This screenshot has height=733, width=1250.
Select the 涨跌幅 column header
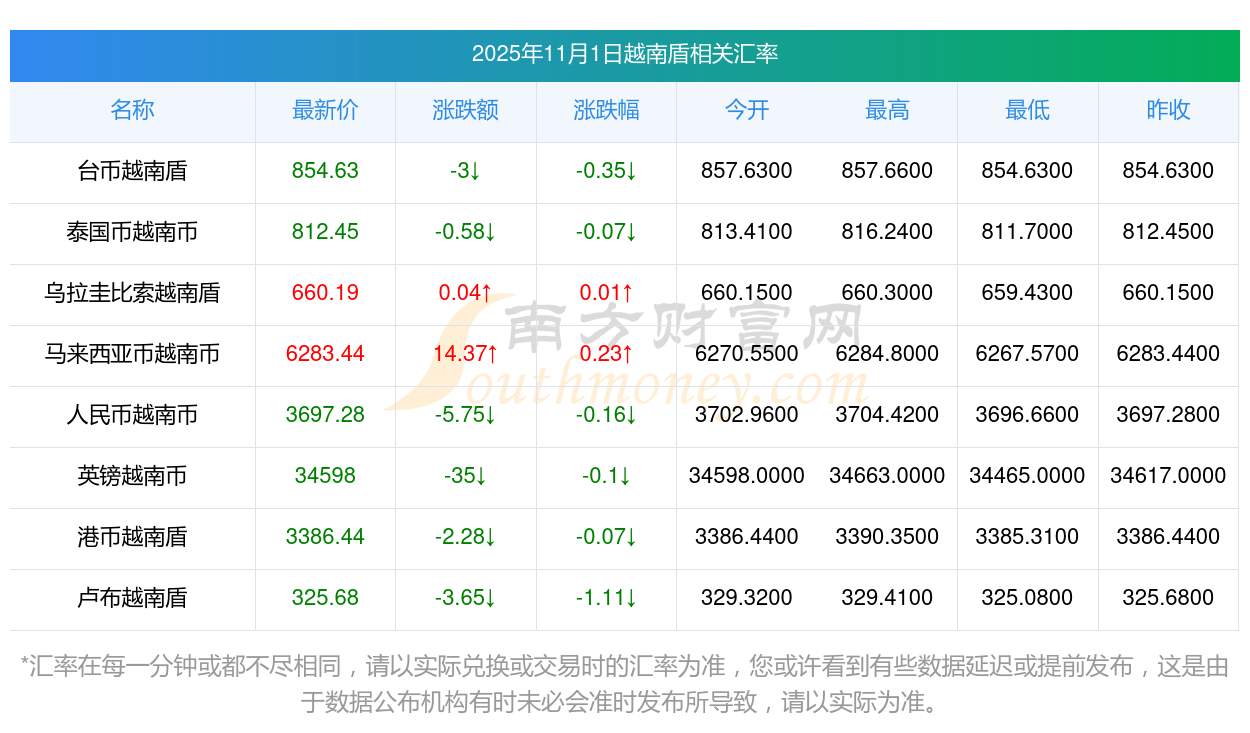point(606,110)
